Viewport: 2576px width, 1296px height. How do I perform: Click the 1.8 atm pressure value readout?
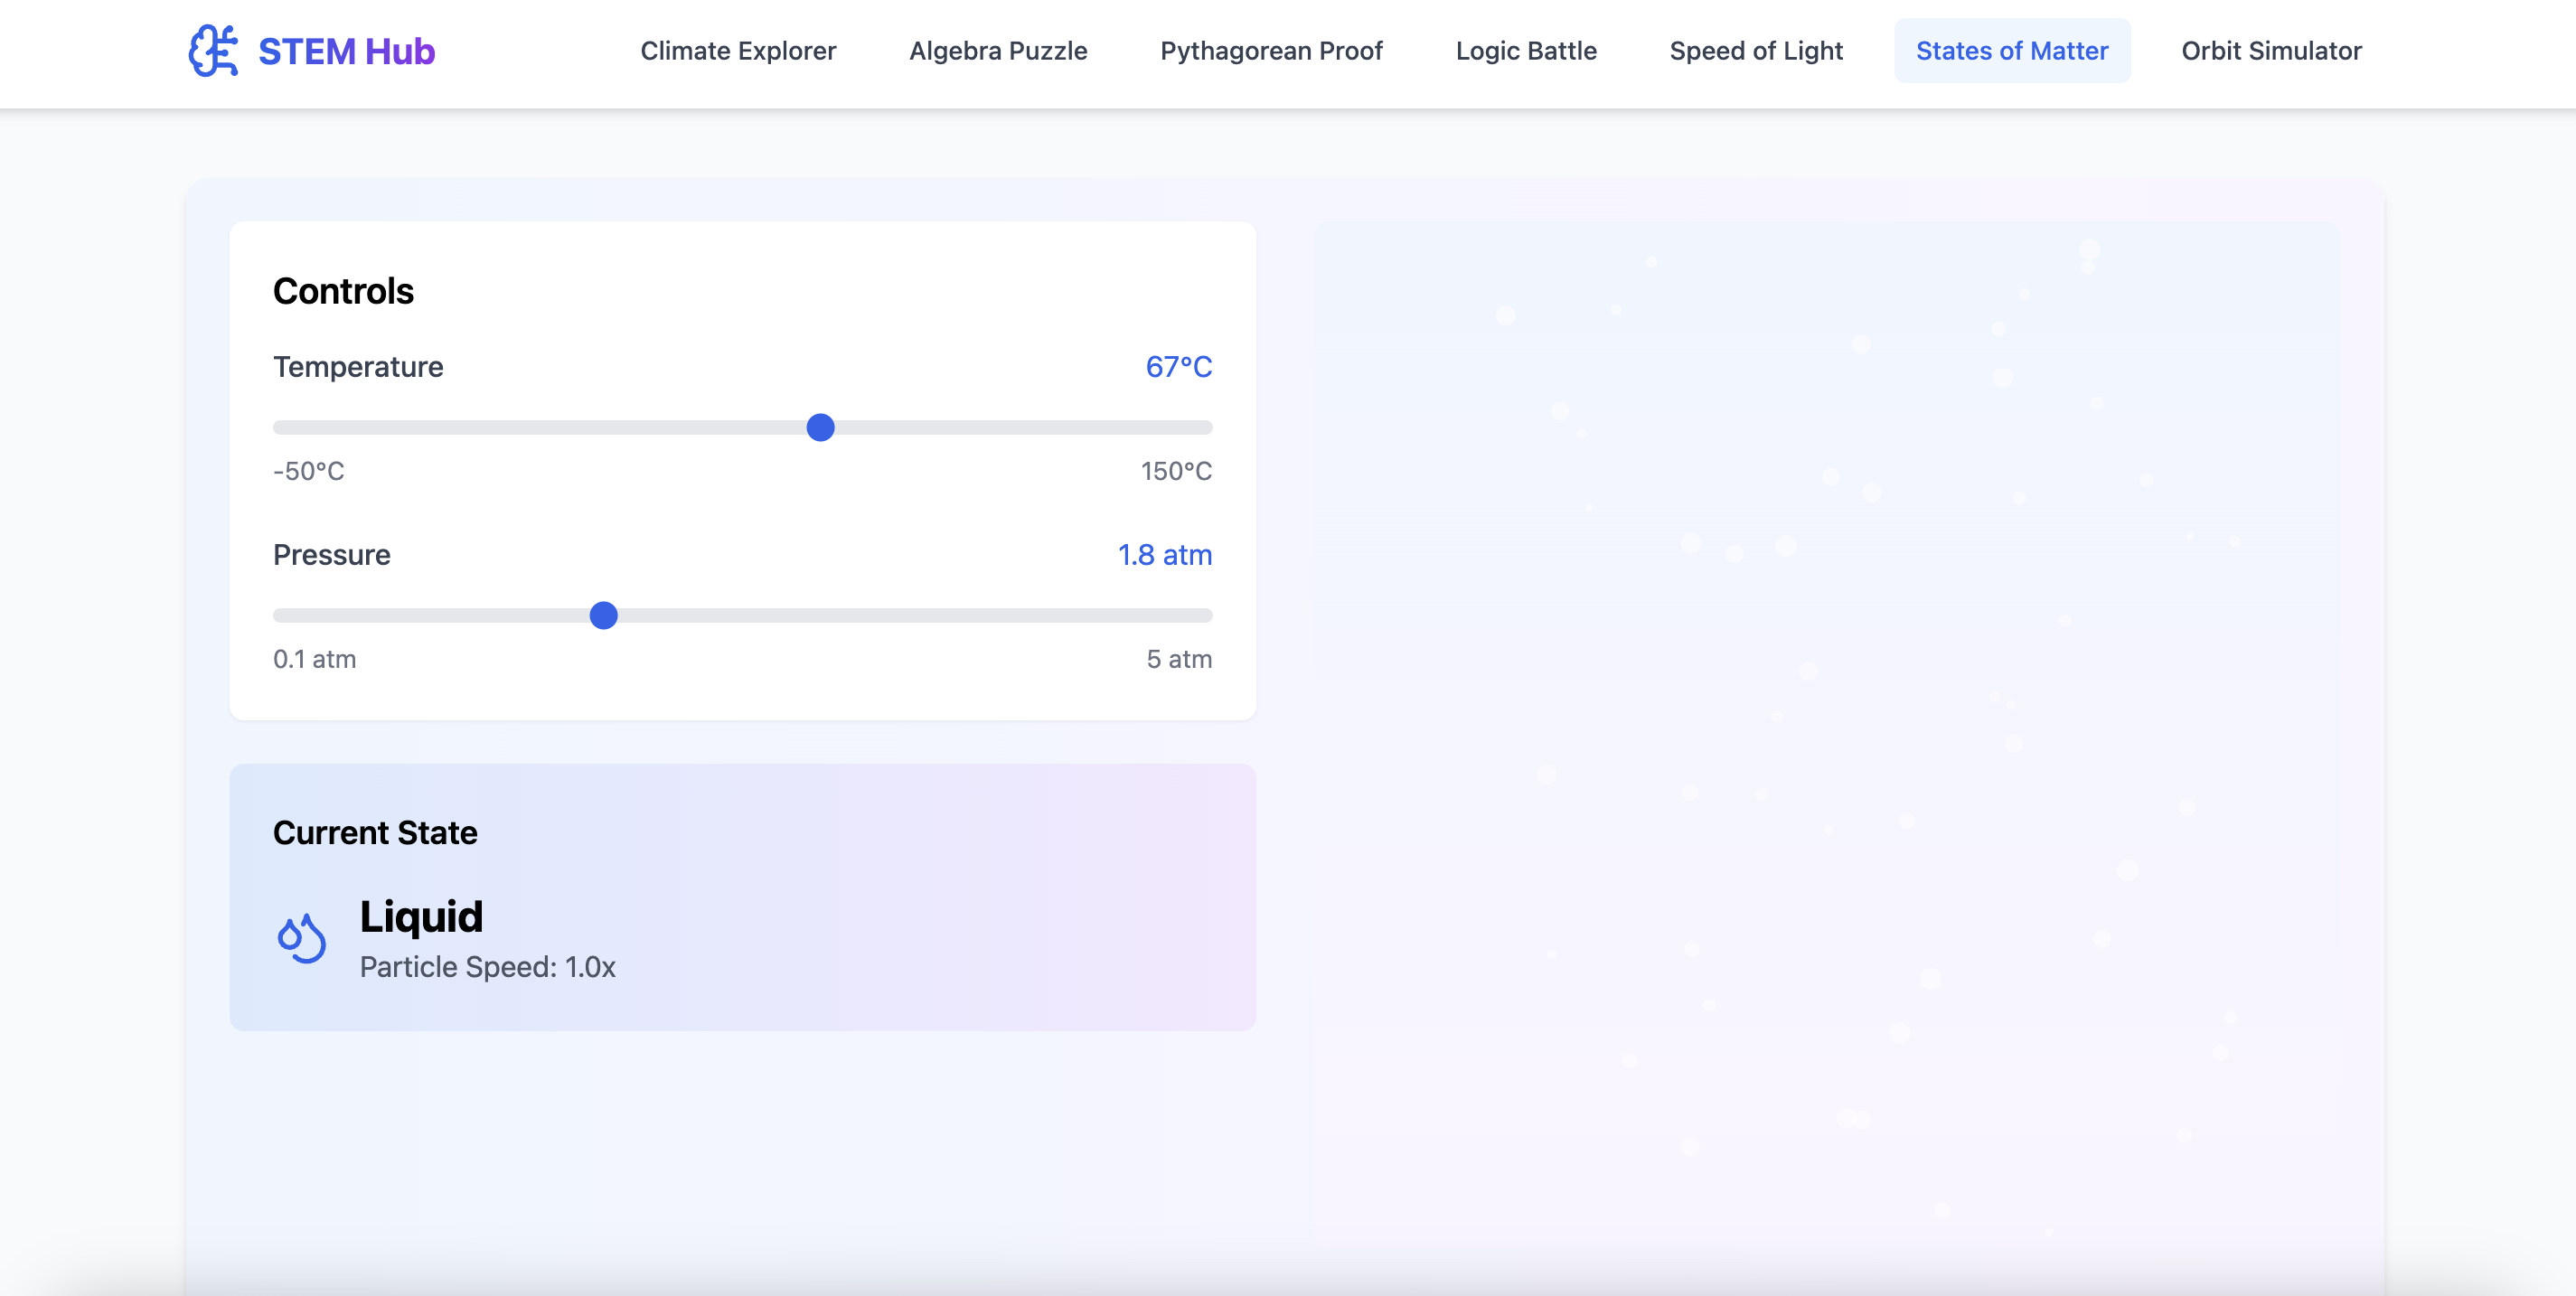(x=1164, y=555)
